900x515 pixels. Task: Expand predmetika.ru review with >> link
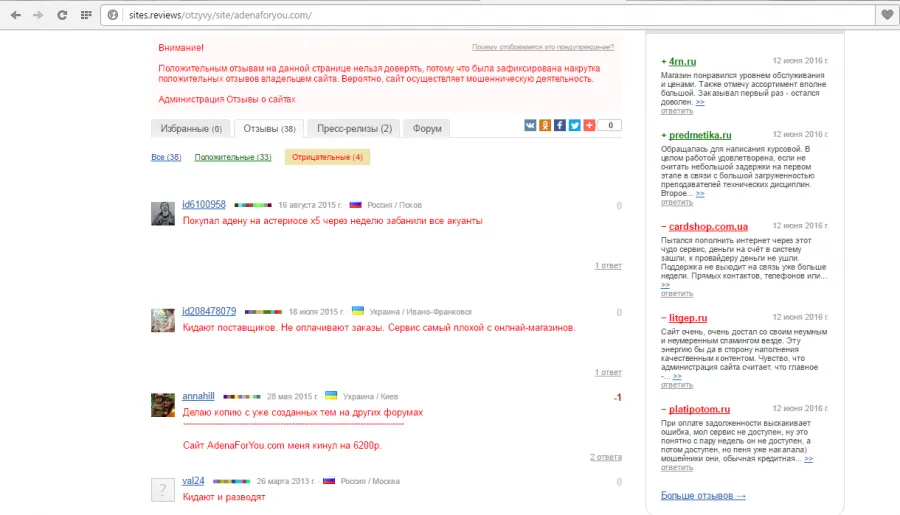pyautogui.click(x=700, y=193)
